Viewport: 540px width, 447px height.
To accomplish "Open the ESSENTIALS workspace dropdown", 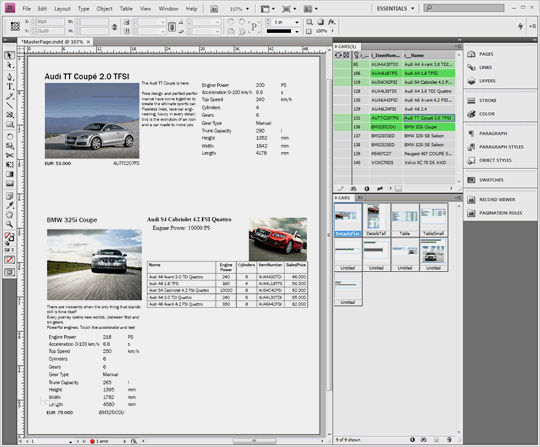I will click(395, 9).
